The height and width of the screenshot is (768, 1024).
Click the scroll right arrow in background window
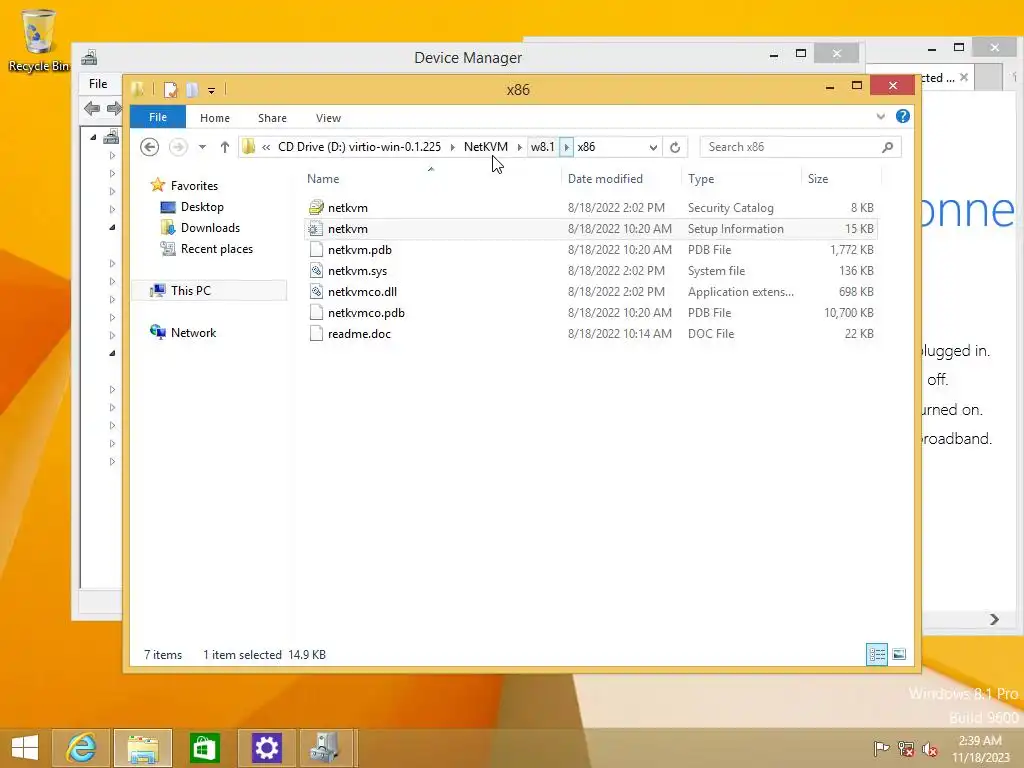[994, 619]
